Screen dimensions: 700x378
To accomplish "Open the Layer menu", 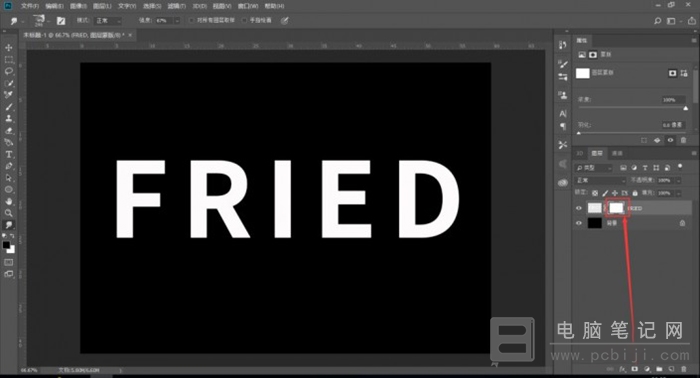I will click(x=102, y=6).
